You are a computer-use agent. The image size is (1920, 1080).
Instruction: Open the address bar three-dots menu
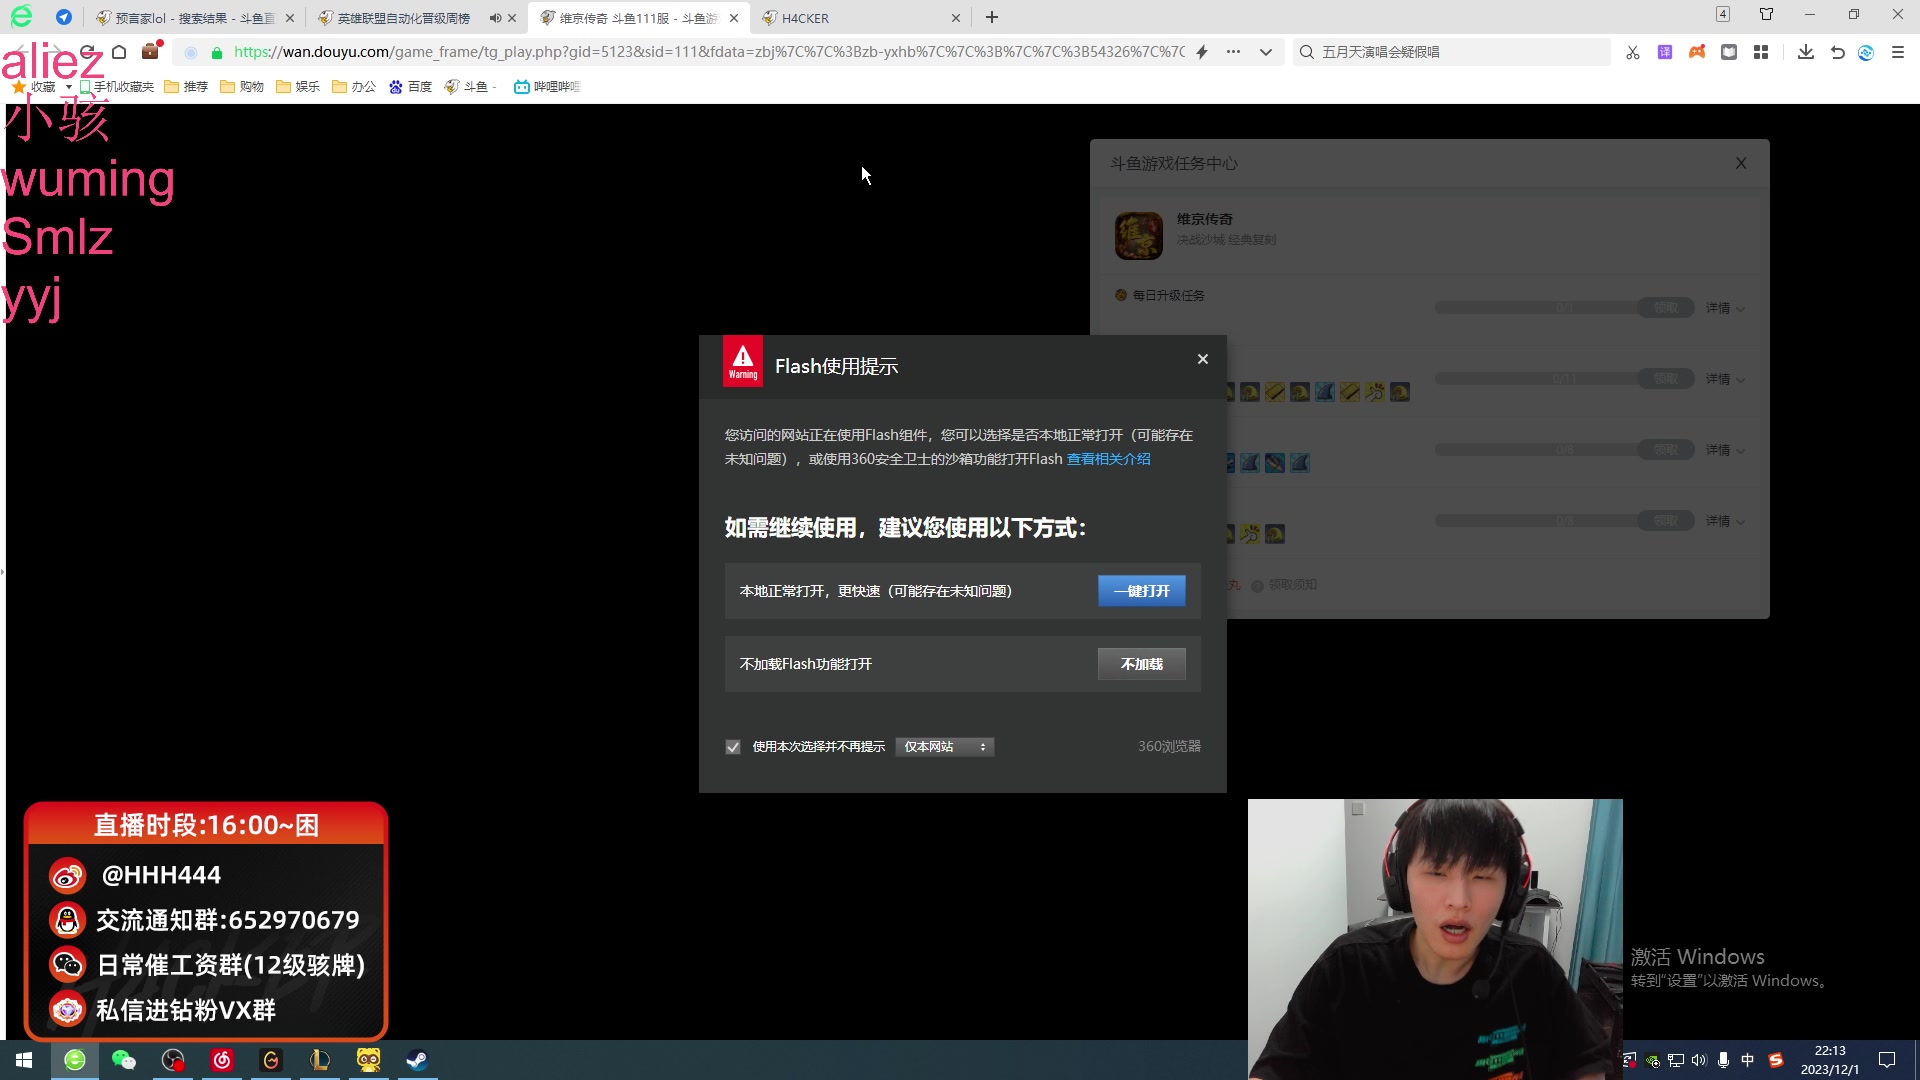click(x=1233, y=52)
